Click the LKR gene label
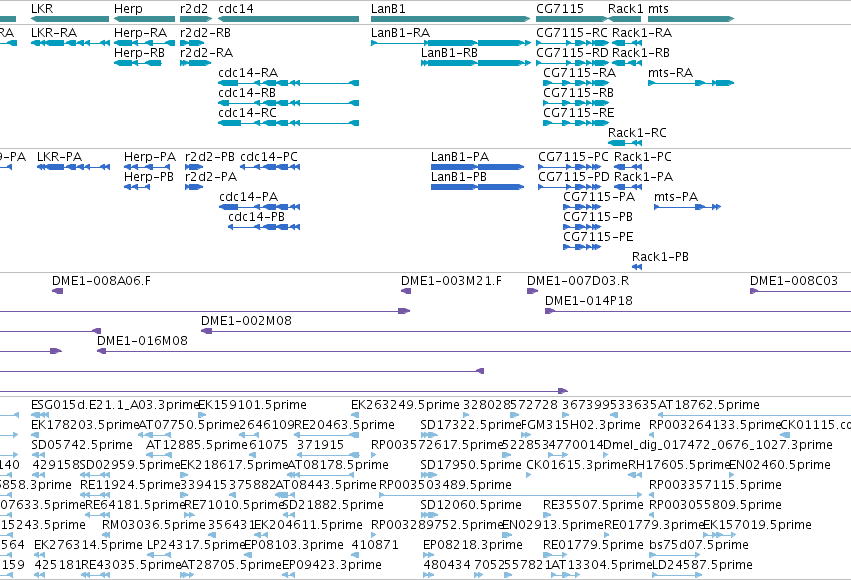 point(42,9)
